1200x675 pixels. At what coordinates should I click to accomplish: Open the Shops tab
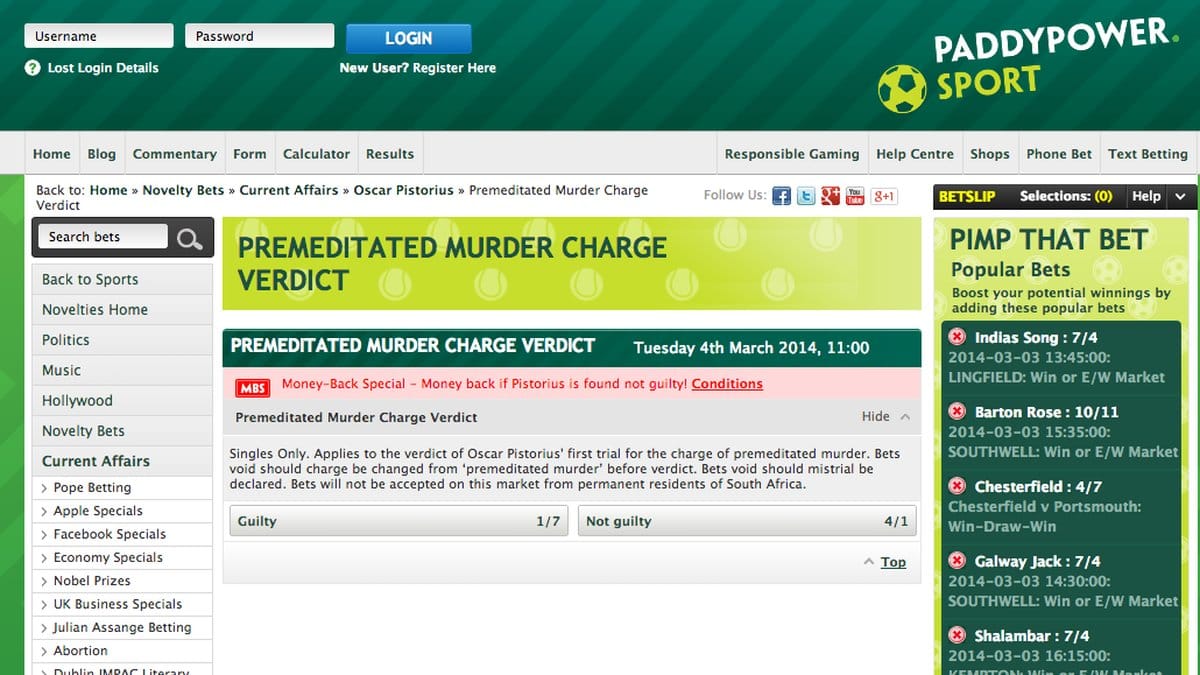[990, 154]
